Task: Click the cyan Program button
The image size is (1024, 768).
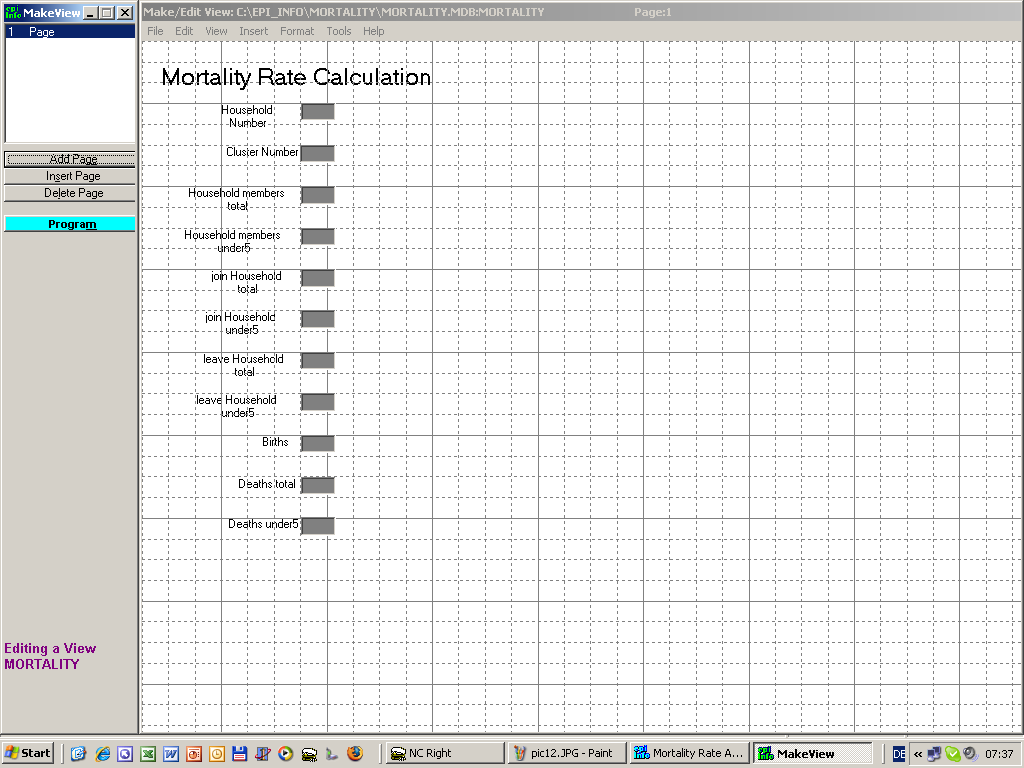Action: [70, 224]
